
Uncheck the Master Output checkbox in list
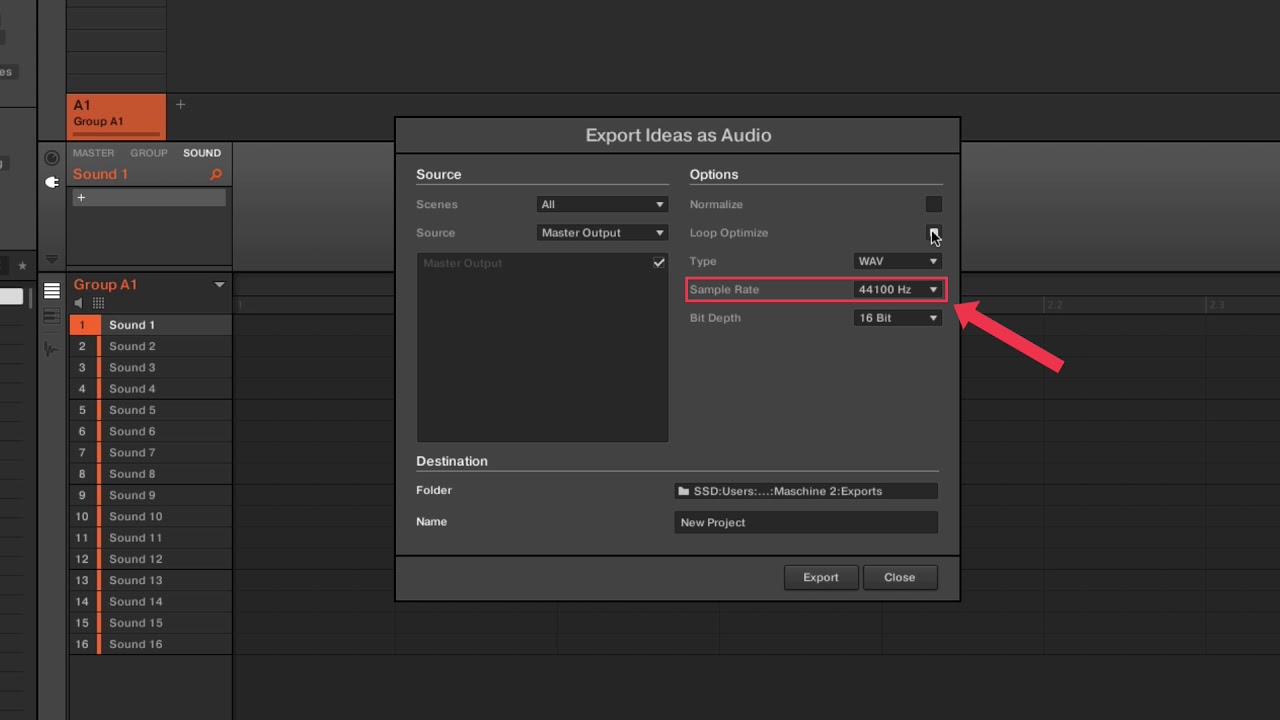[x=659, y=263]
